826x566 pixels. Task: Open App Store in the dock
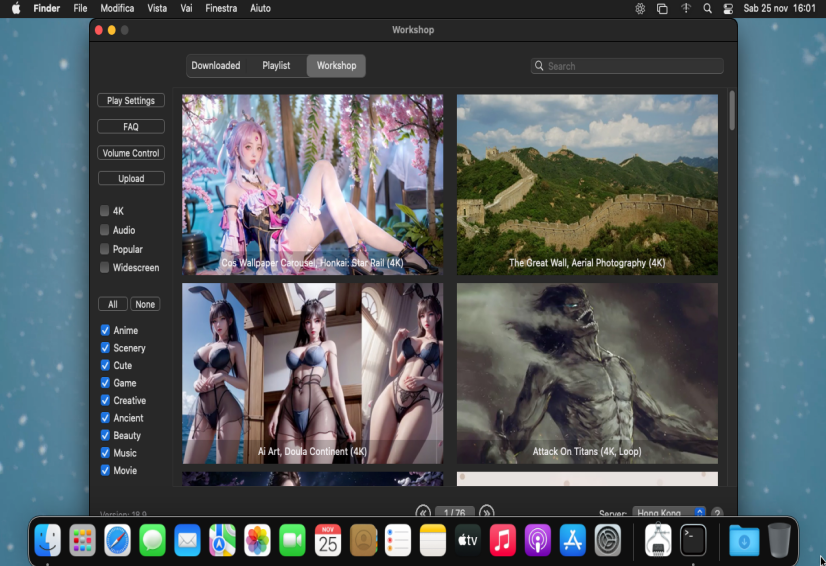(573, 540)
